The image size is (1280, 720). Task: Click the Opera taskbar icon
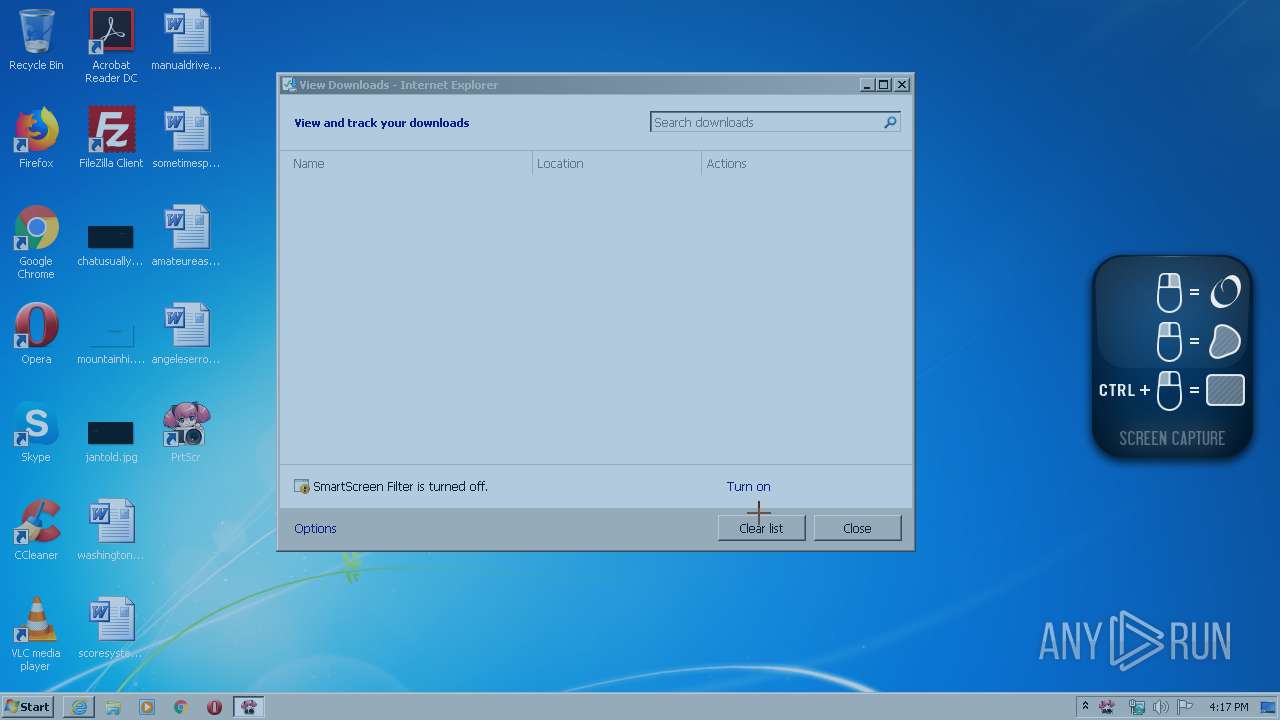point(214,707)
